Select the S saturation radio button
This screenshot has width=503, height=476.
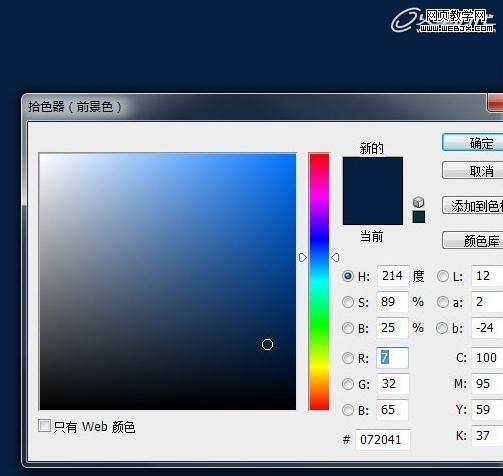pos(348,302)
